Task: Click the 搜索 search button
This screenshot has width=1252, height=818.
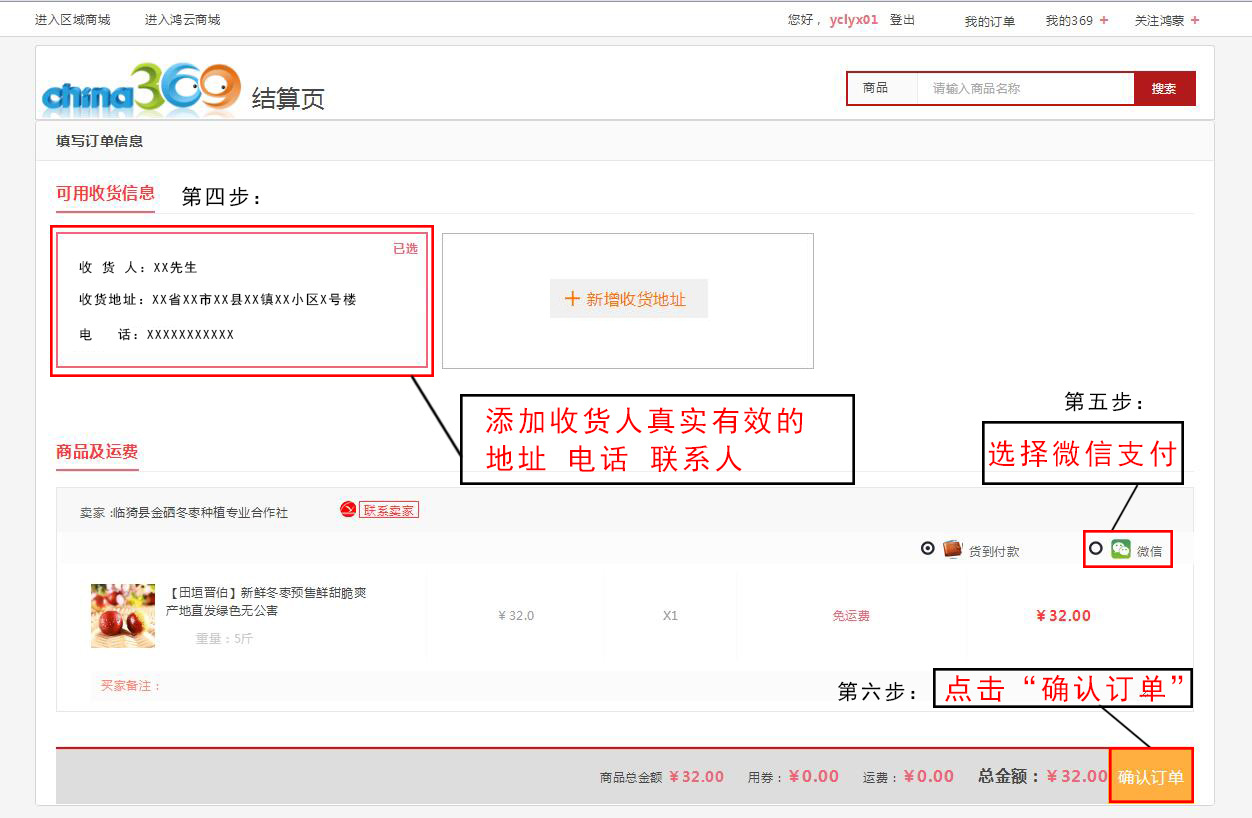Action: [x=1164, y=88]
